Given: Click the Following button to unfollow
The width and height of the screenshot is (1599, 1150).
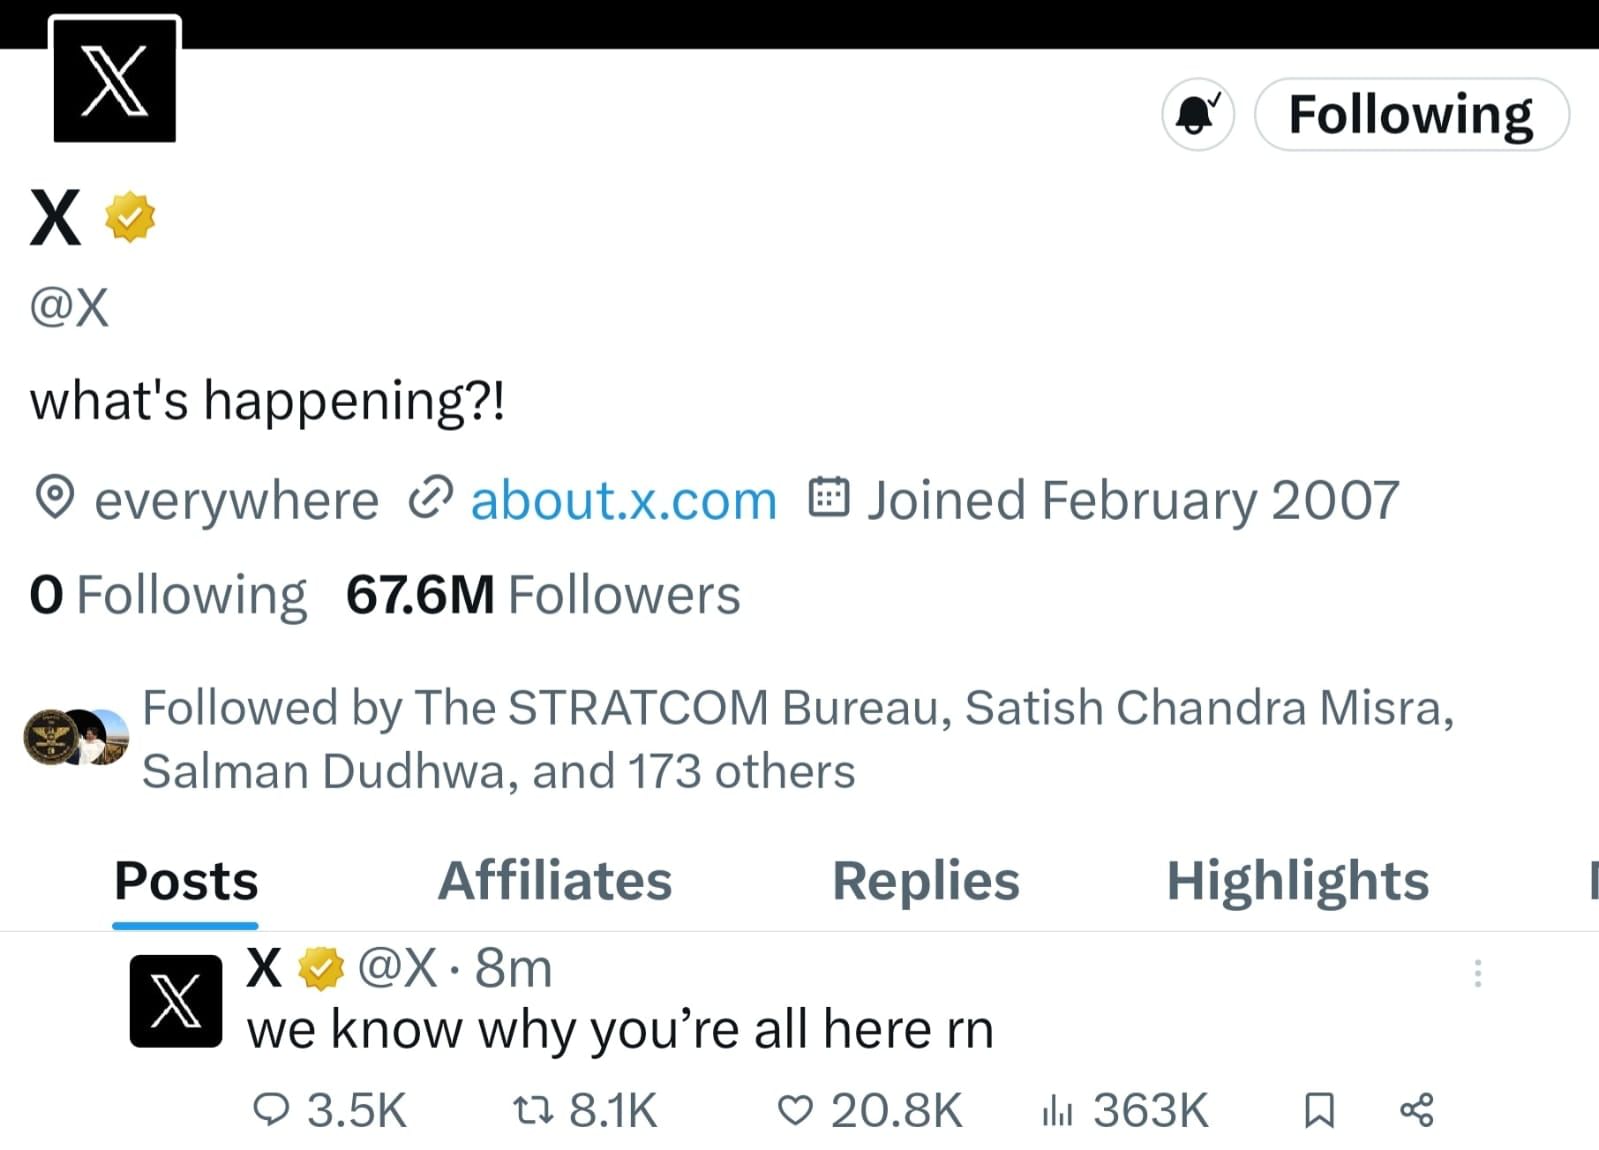Looking at the screenshot, I should 1410,114.
